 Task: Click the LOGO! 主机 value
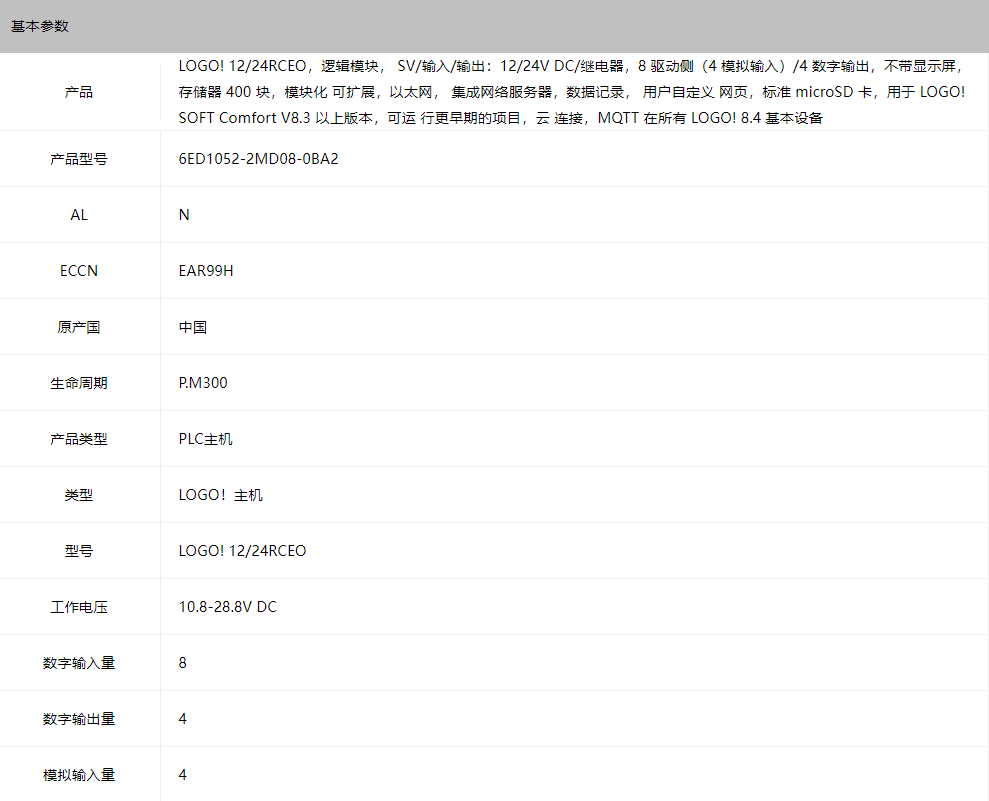tap(221, 495)
